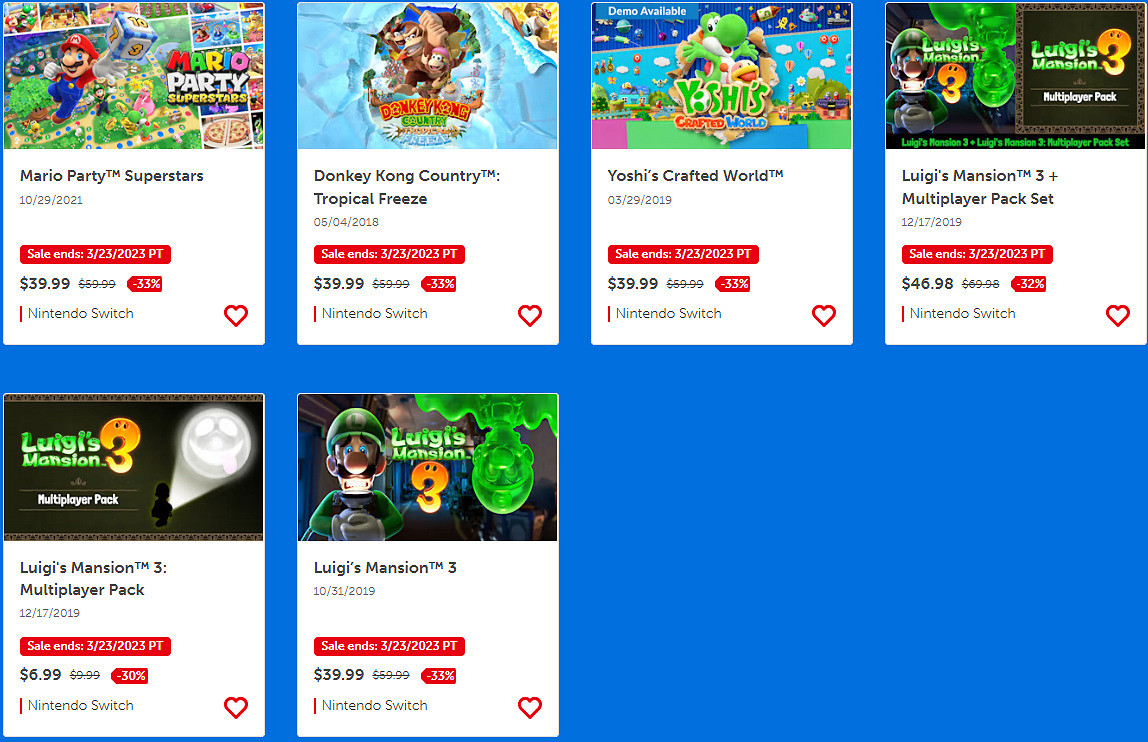Viewport: 1148px width, 742px height.
Task: Open Luigi's Mansion 3 standalone cover image
Action: 428,467
